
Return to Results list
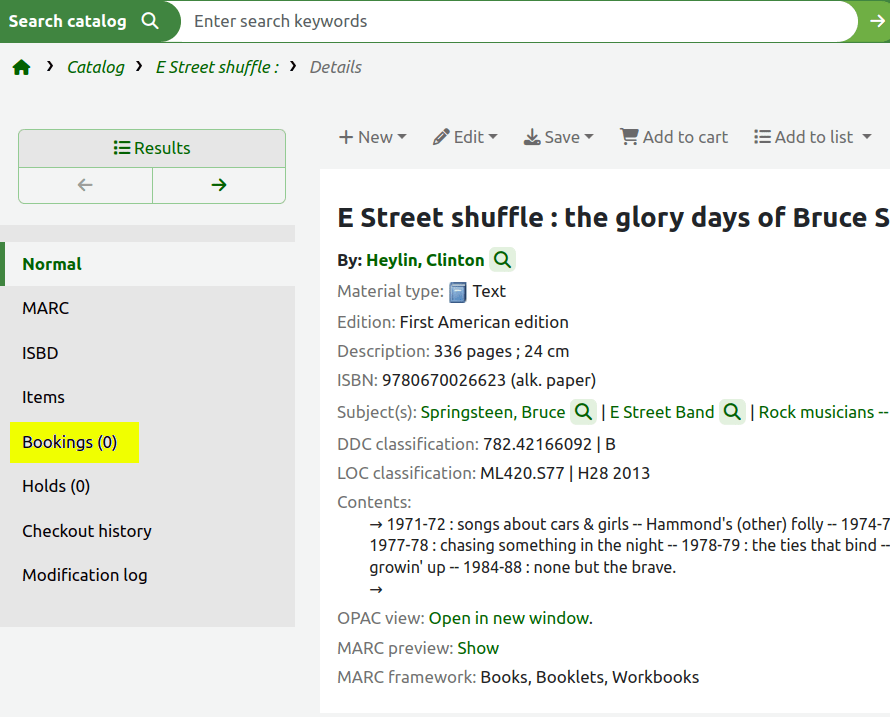tap(152, 148)
